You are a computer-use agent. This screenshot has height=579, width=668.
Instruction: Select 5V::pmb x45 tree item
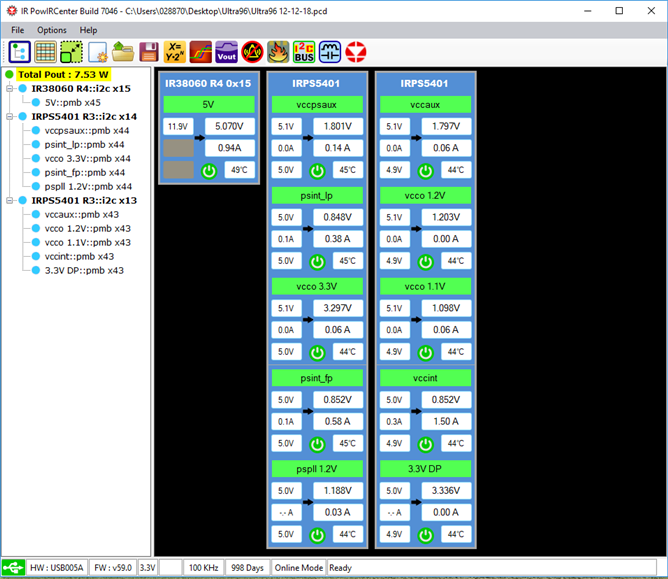point(72,102)
